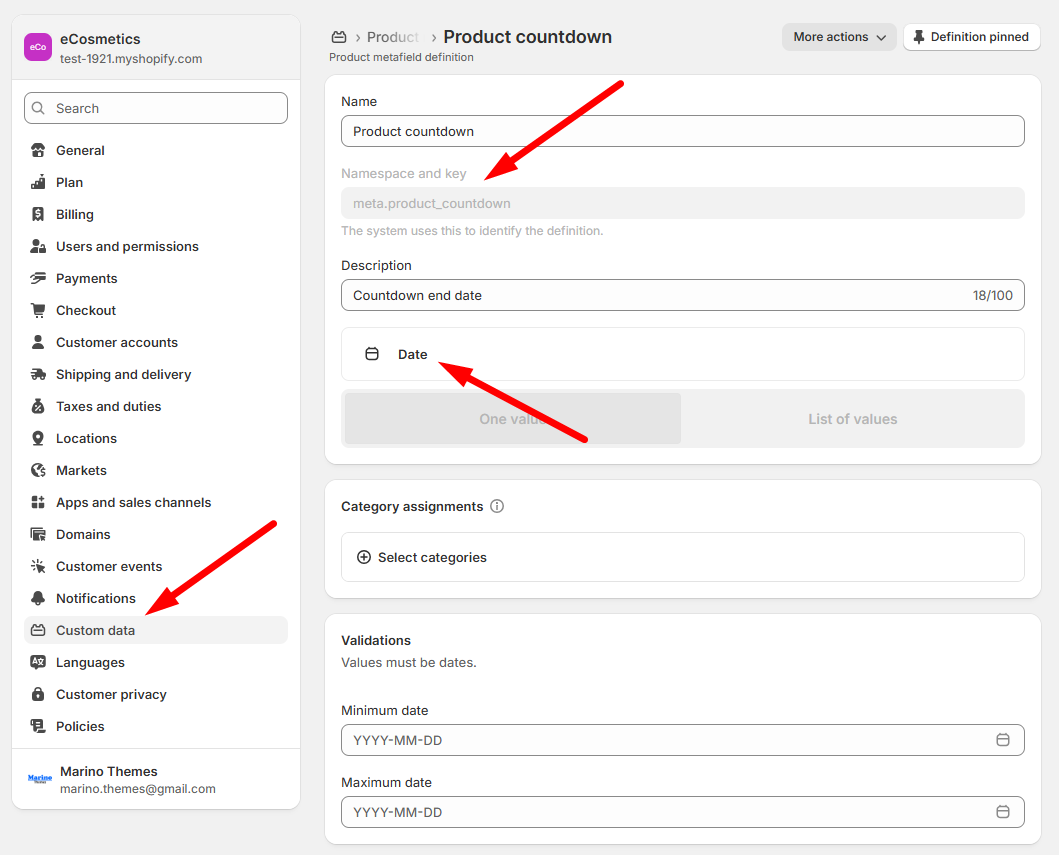Viewport: 1059px width, 855px height.
Task: Click the Marino Themes avatar
Action: click(x=40, y=779)
